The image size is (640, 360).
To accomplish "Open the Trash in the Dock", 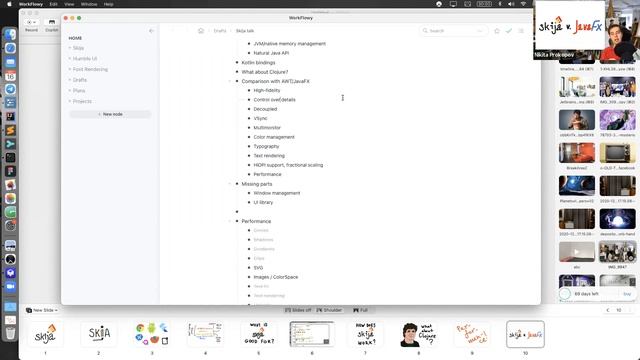I will pyautogui.click(x=10, y=333).
